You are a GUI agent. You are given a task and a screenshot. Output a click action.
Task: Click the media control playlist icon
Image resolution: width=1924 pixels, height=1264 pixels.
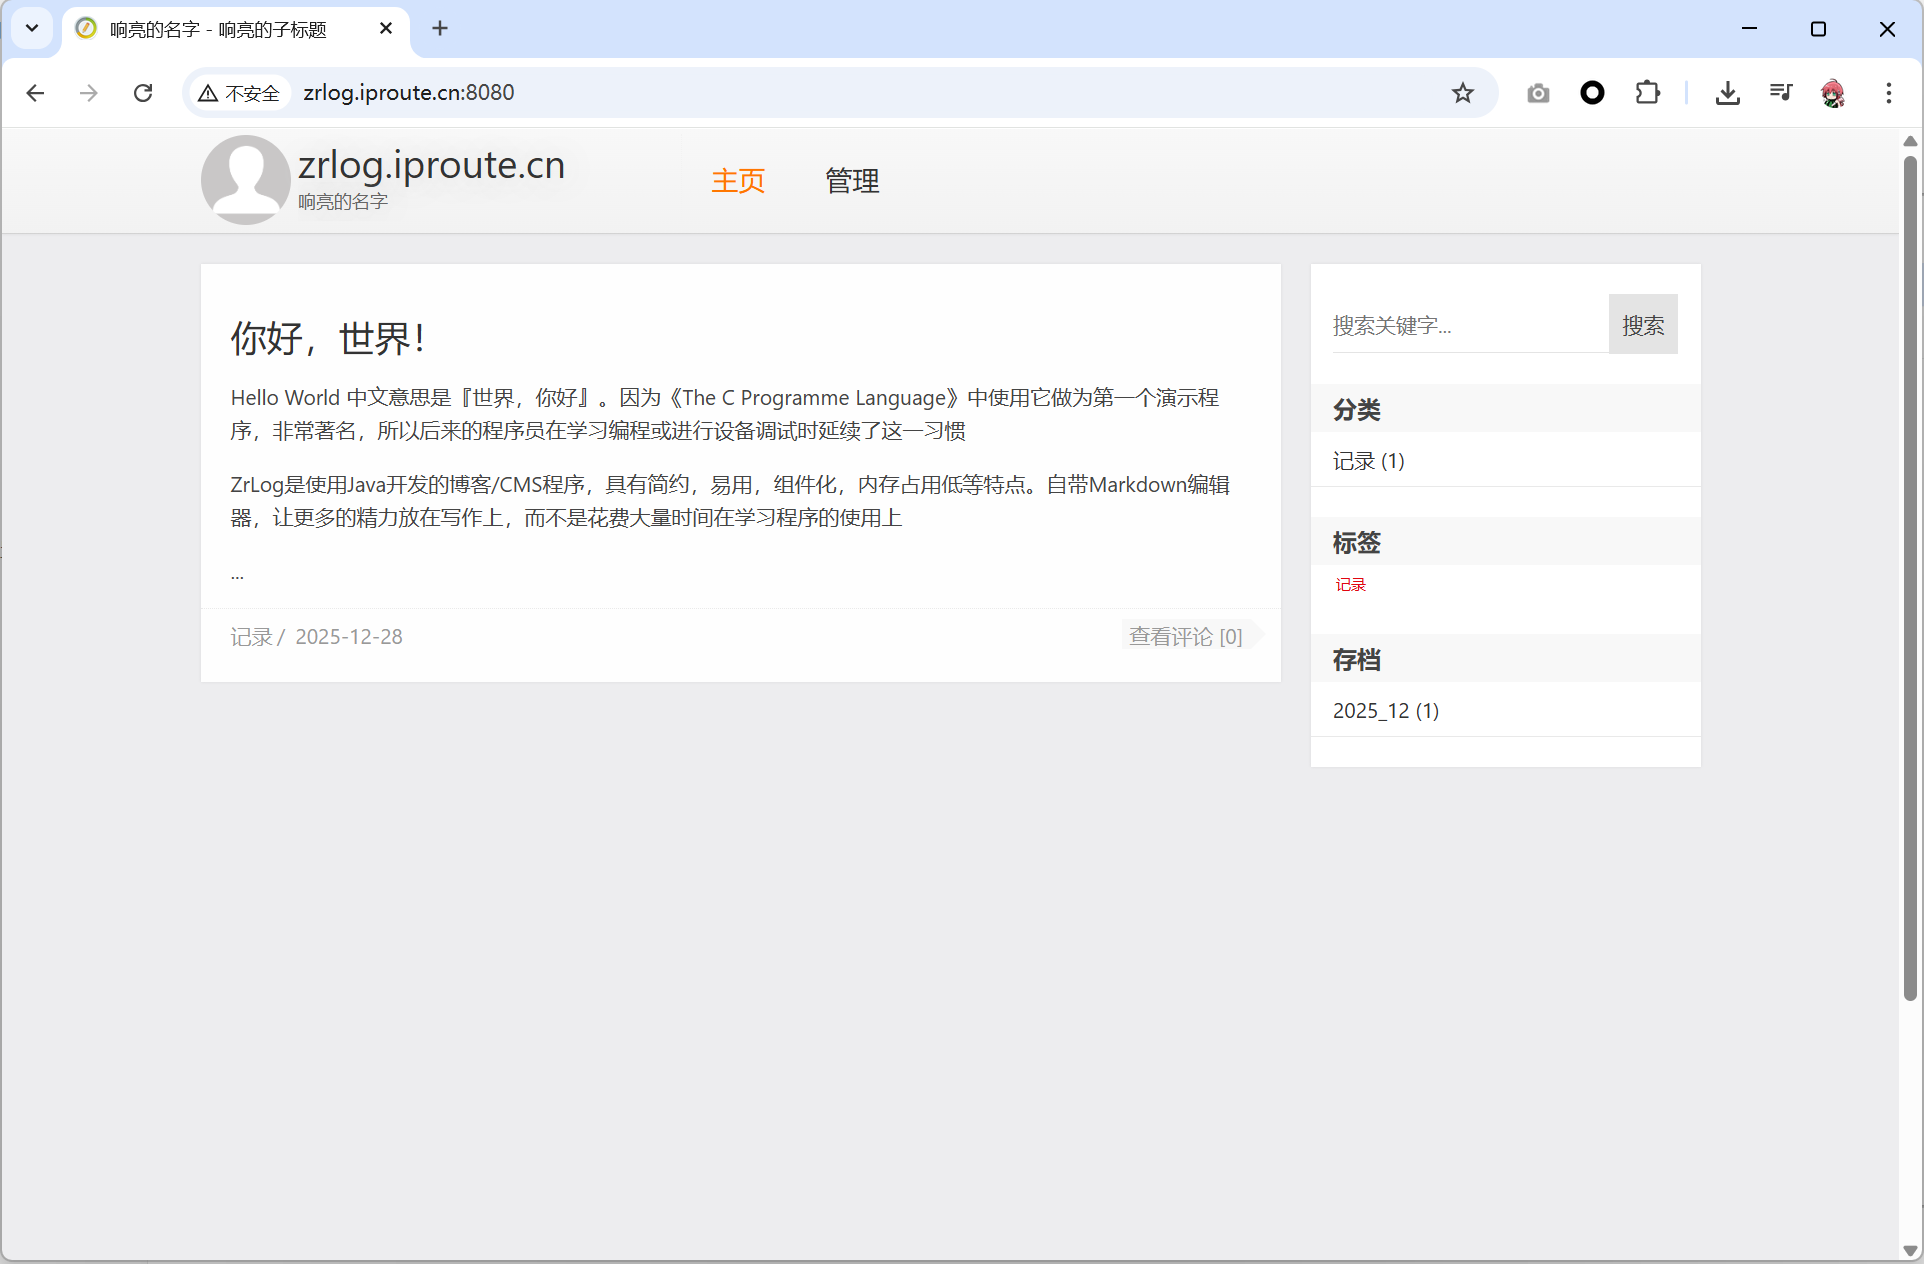[1780, 93]
